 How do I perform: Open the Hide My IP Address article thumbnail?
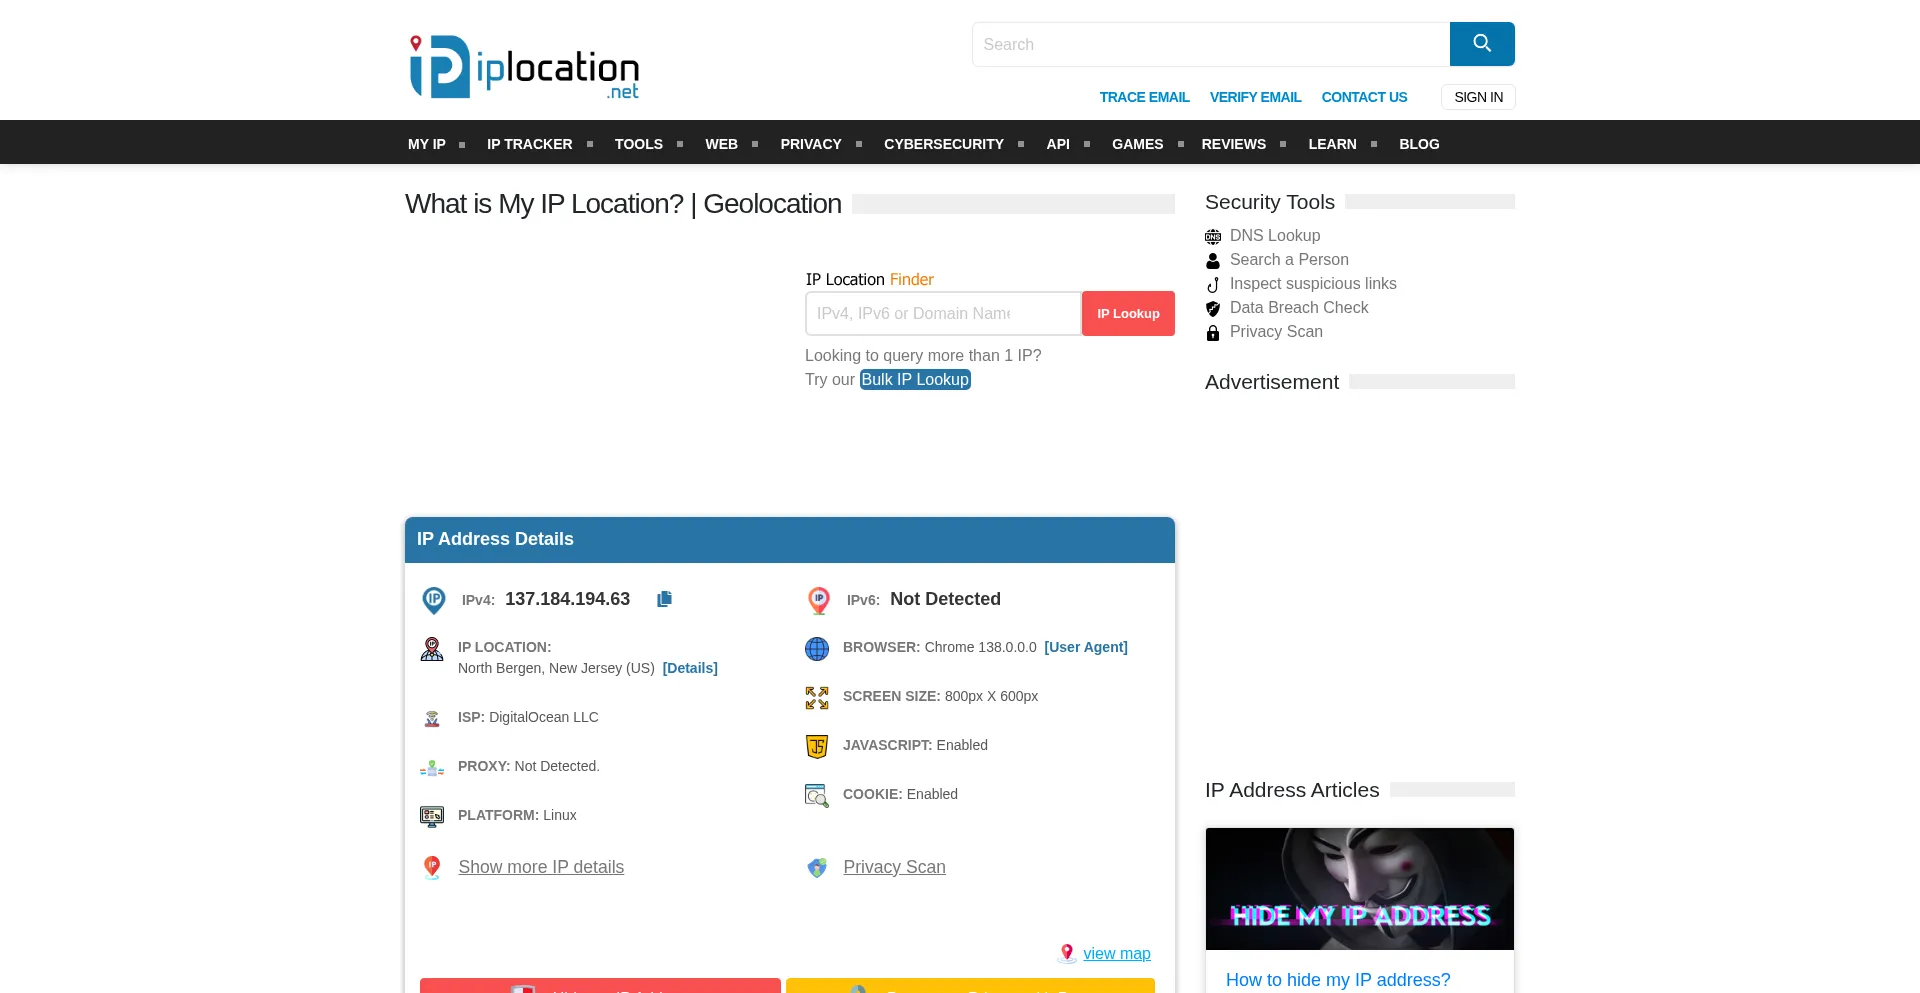click(1359, 889)
